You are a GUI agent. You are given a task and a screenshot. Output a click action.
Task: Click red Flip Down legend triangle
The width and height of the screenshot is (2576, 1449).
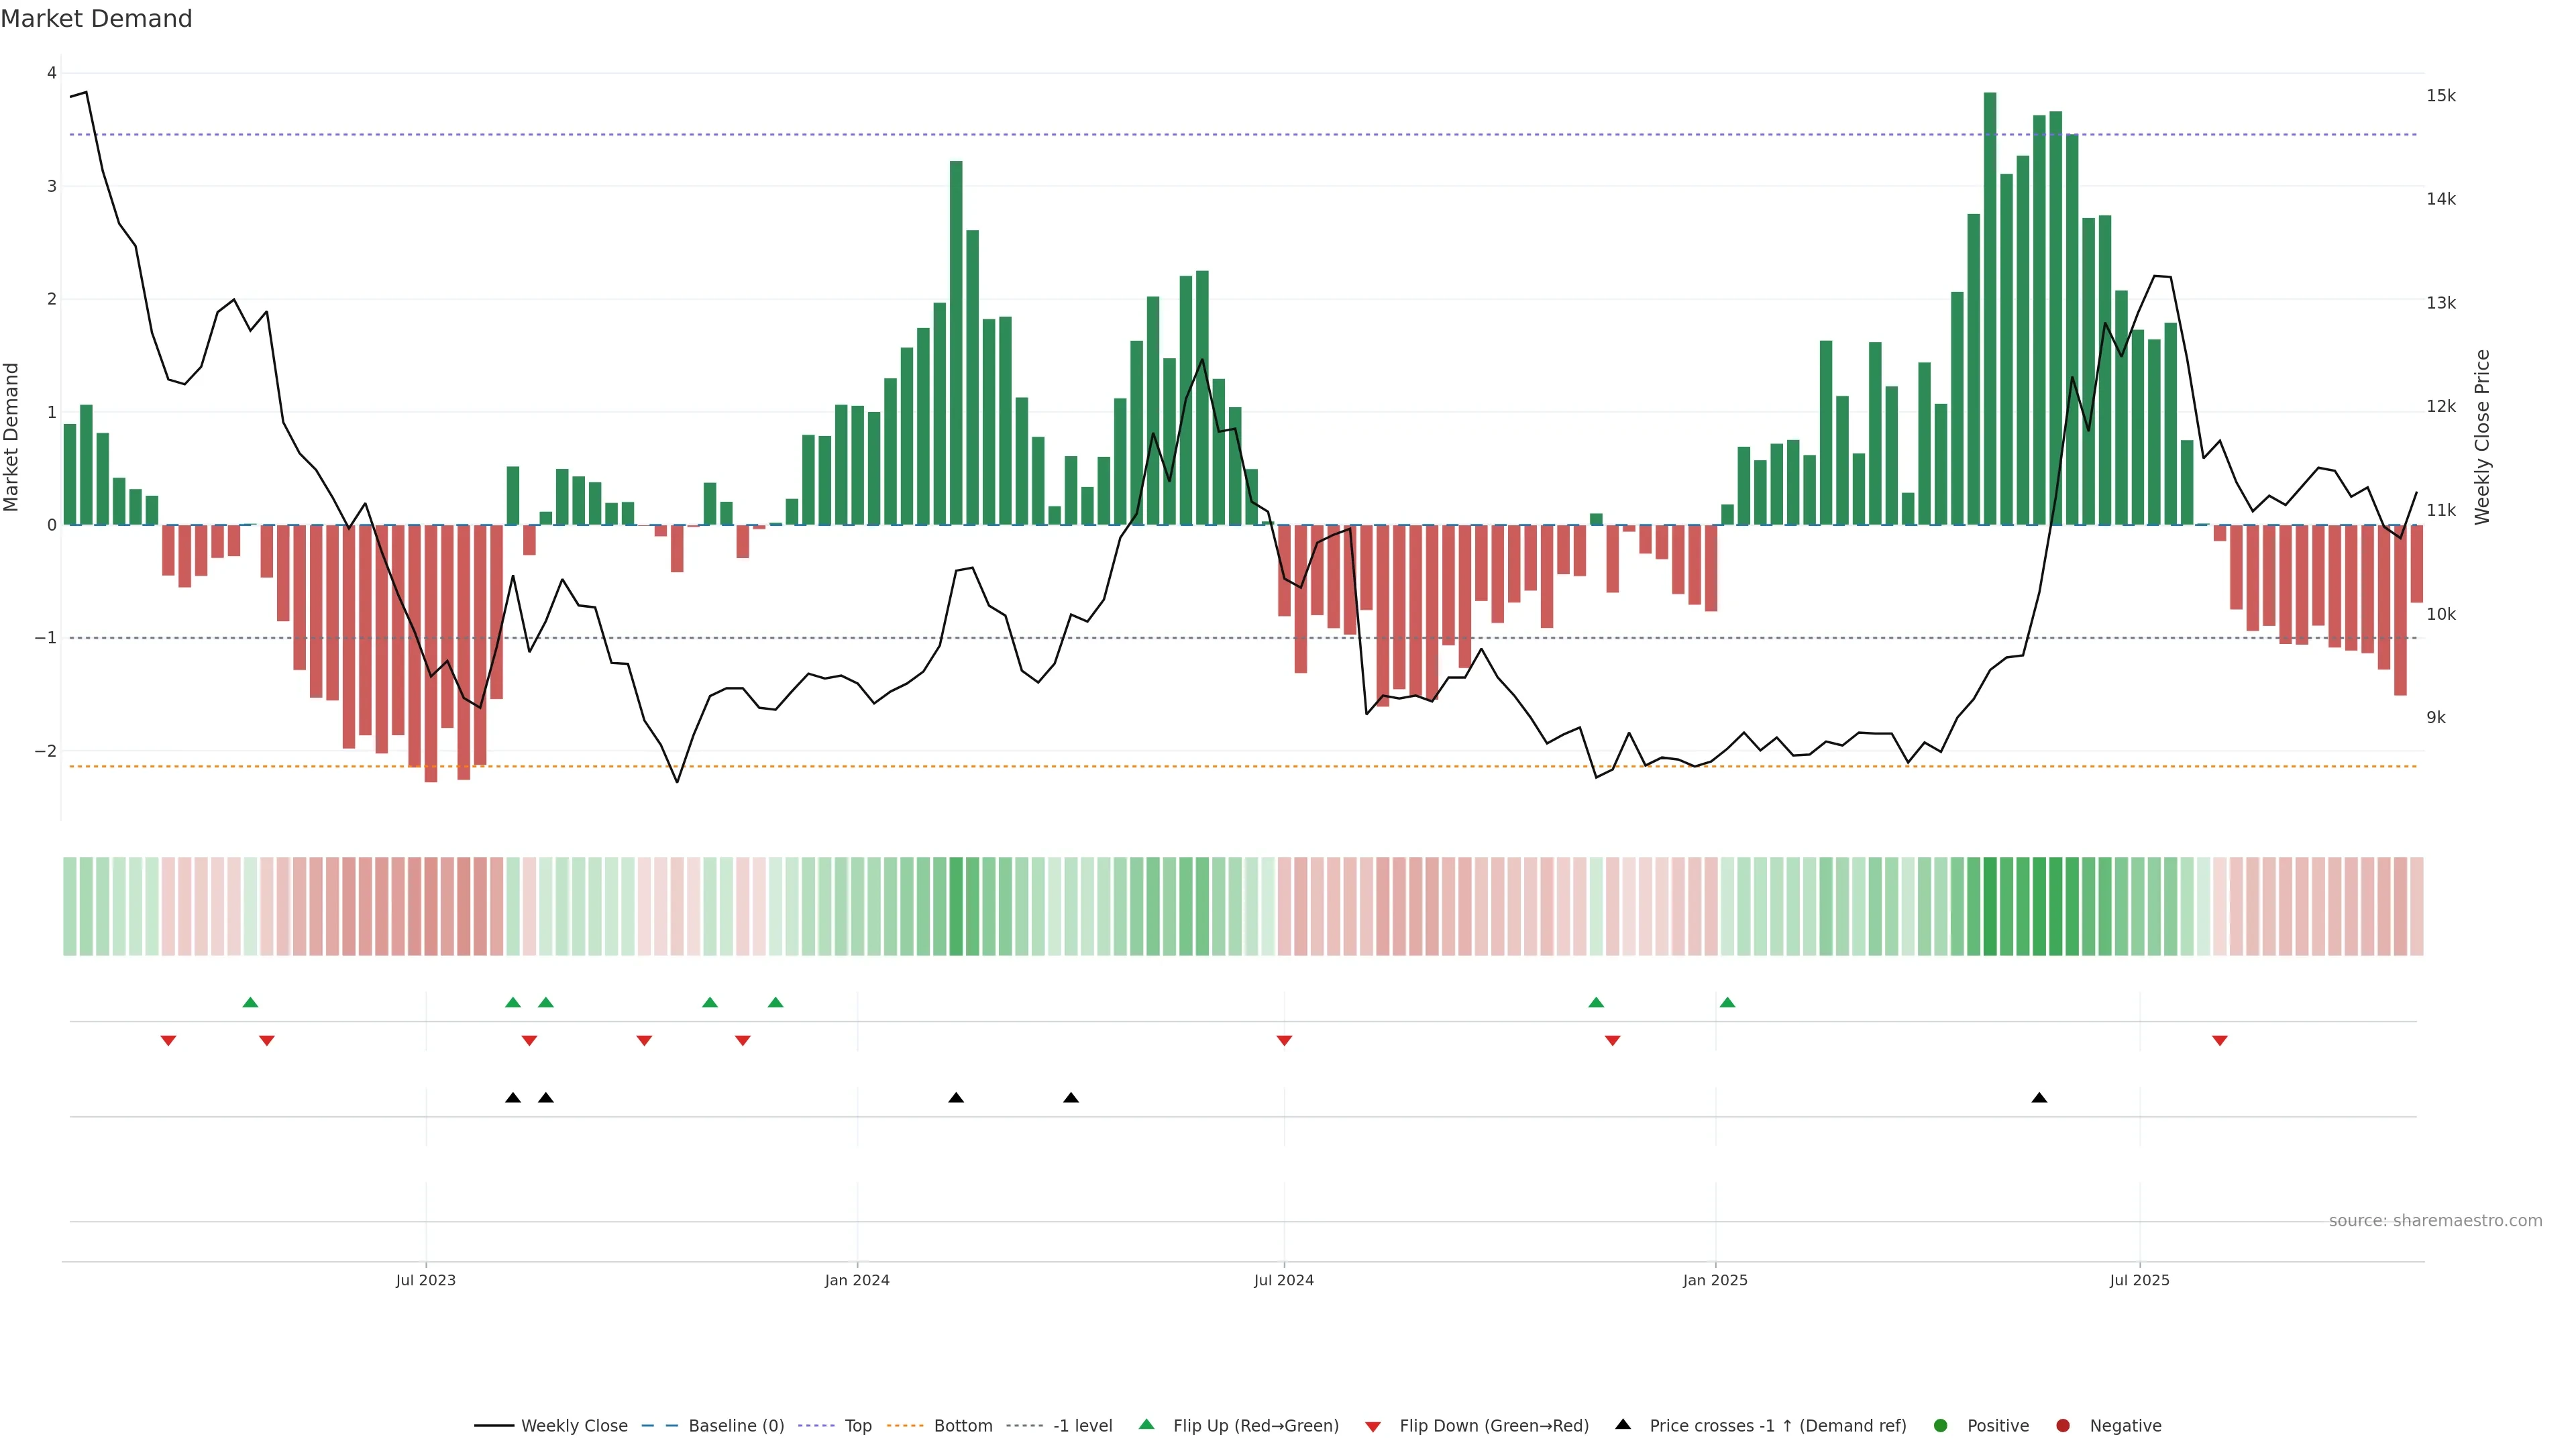[x=1373, y=1427]
